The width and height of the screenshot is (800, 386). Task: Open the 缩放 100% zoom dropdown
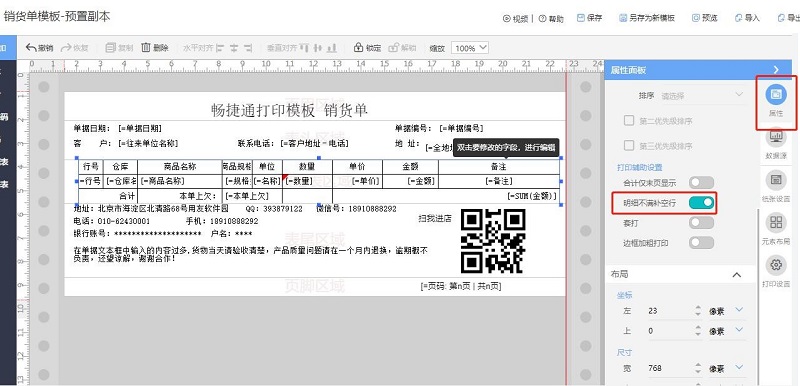(470, 48)
